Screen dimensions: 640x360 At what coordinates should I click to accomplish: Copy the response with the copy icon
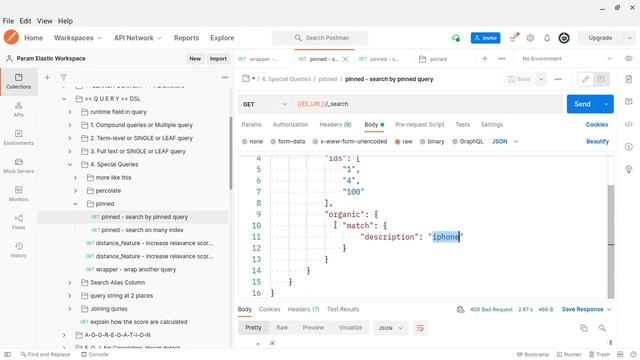[584, 328]
